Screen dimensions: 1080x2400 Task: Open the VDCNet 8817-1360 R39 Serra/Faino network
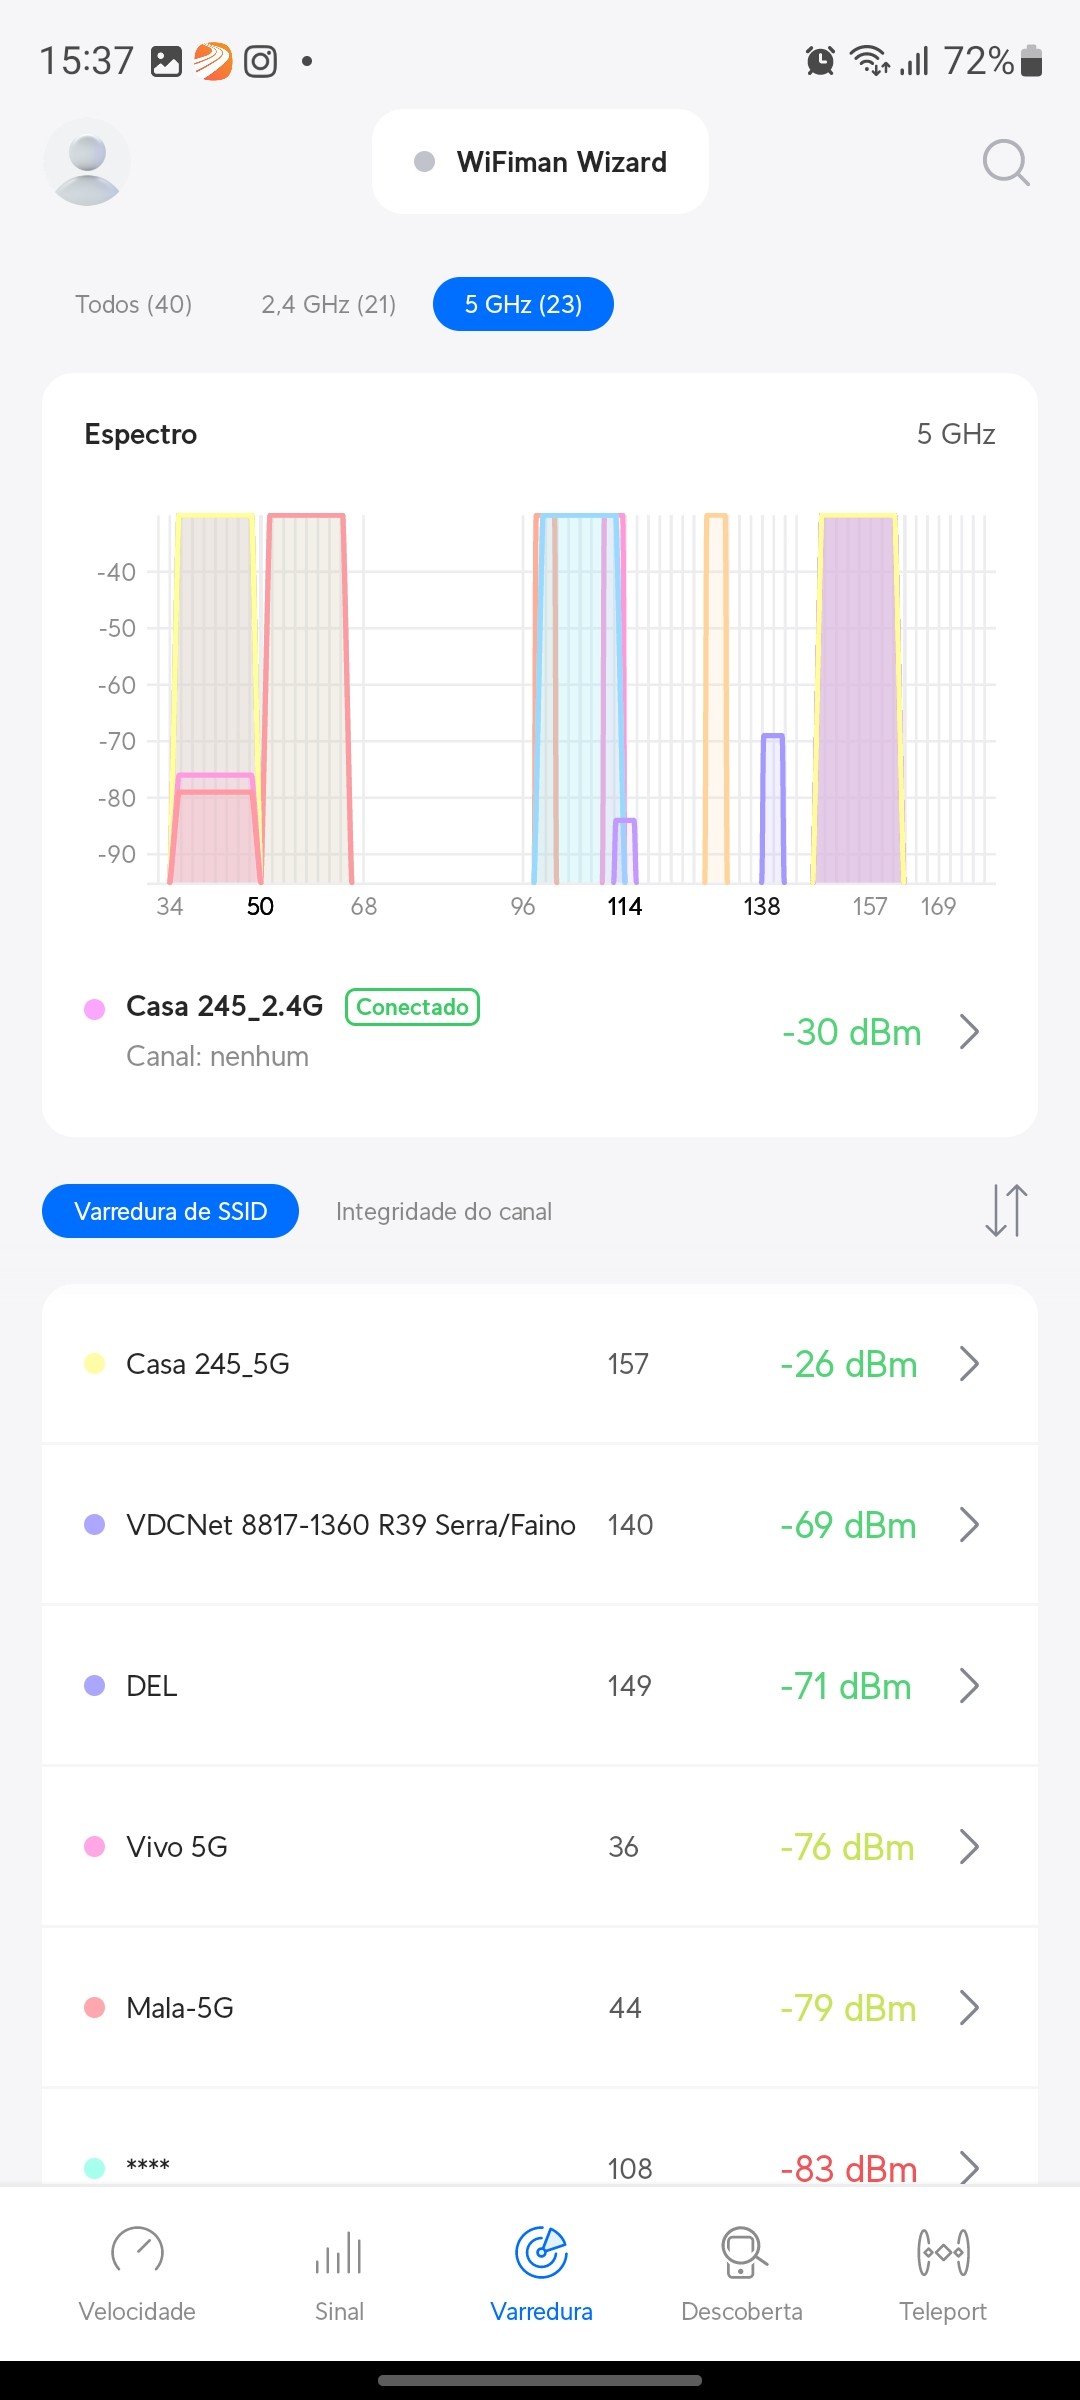pos(350,1525)
